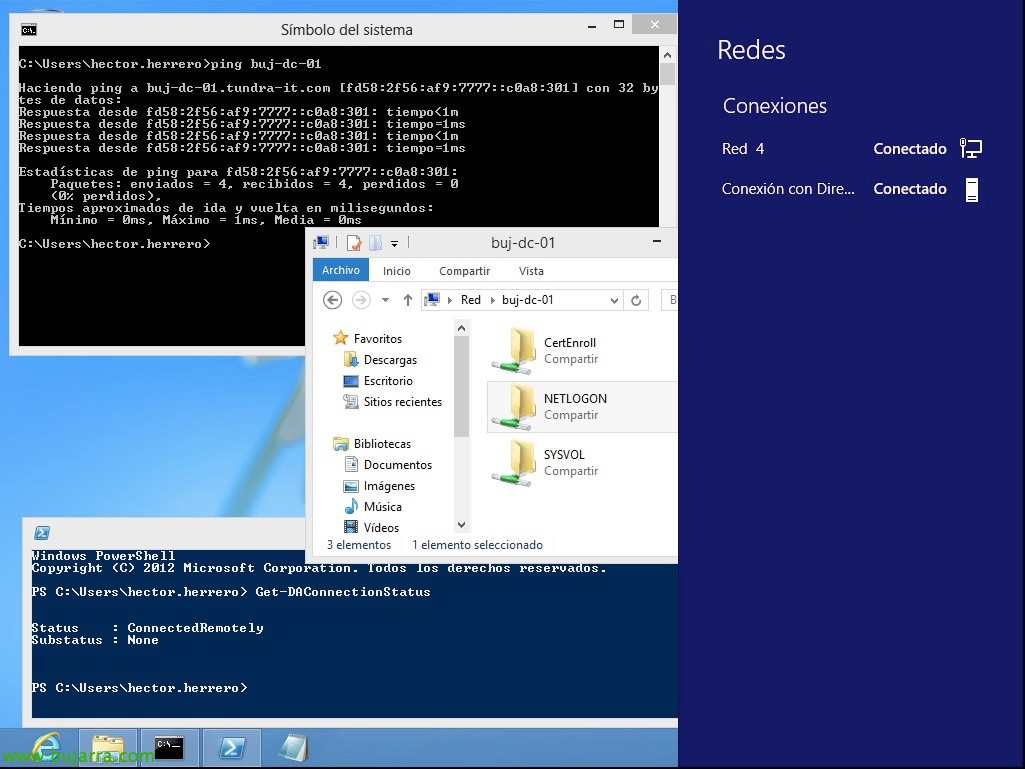Click the 'ConnectedRemotely' status value
The width and height of the screenshot is (1025, 769).
click(x=195, y=628)
